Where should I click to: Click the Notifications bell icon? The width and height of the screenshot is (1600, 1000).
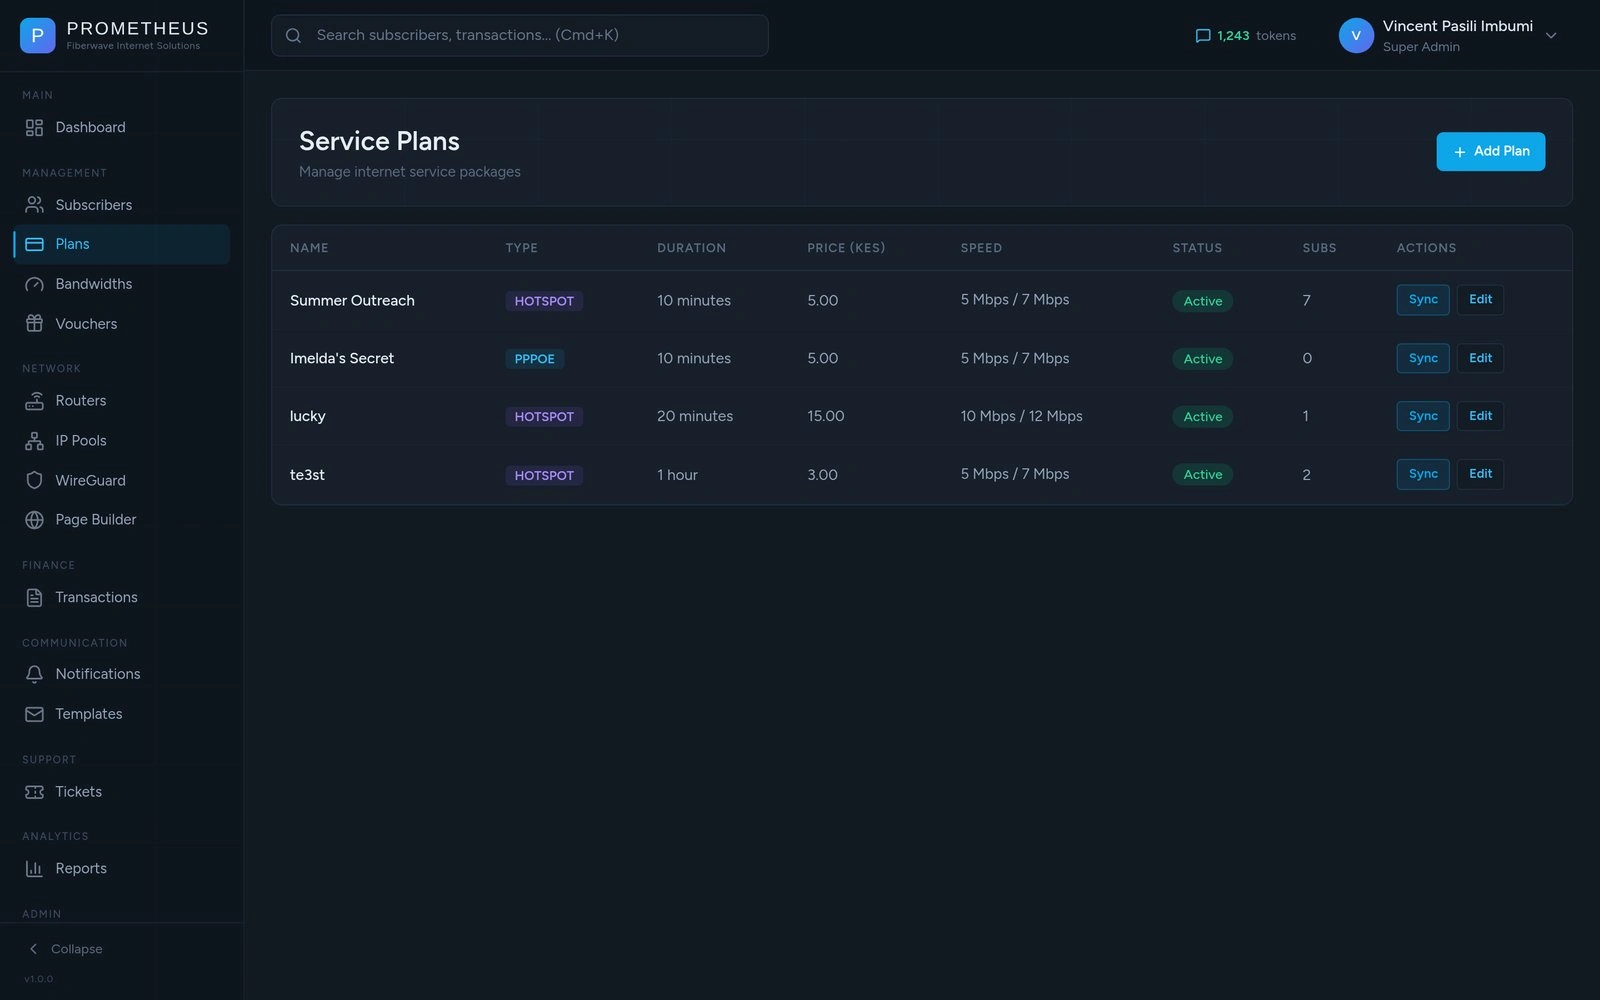pyautogui.click(x=34, y=674)
